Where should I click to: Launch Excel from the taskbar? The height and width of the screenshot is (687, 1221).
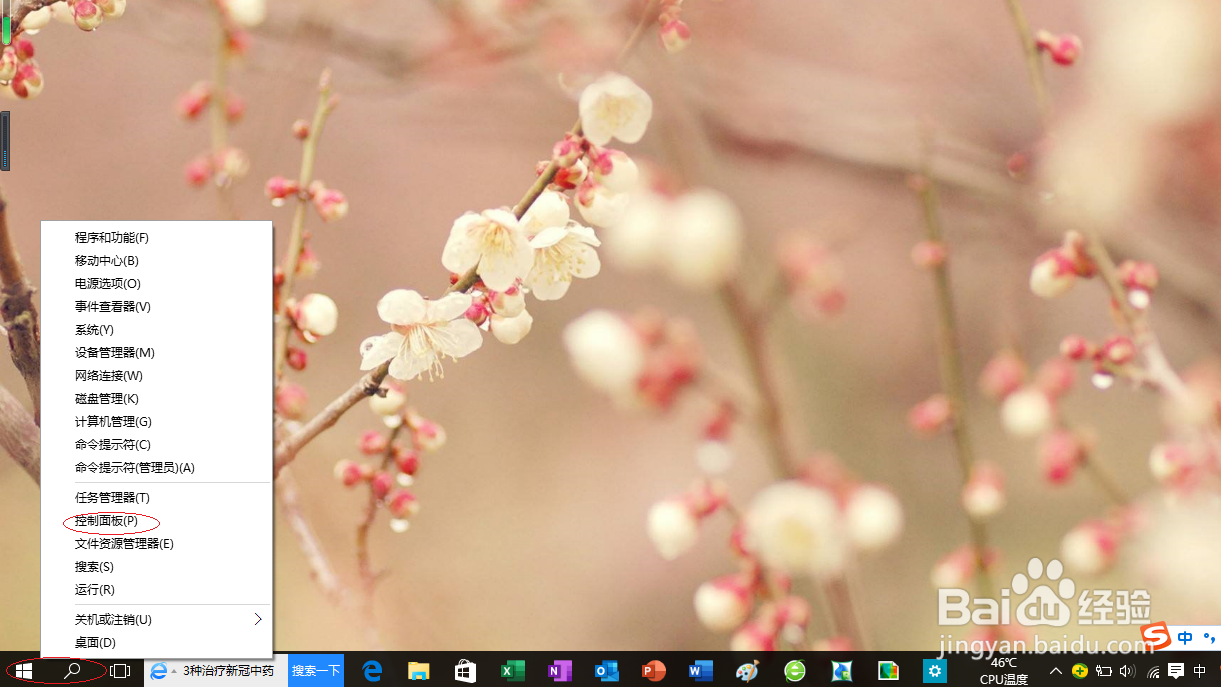512,671
